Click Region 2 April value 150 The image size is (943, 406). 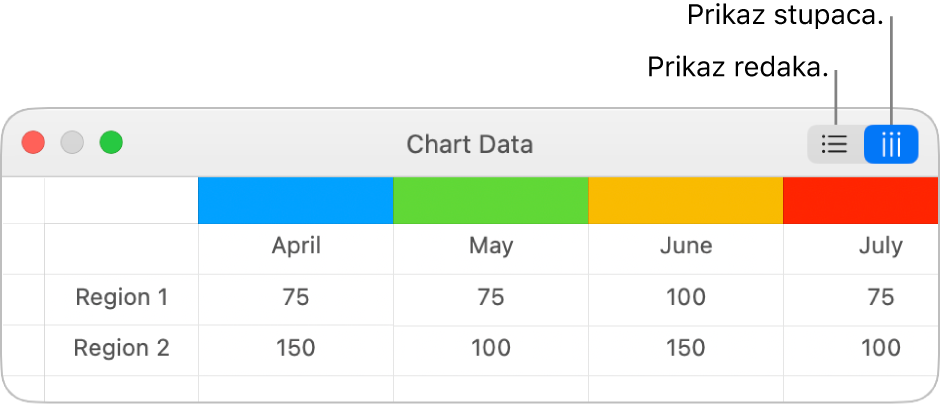point(296,348)
